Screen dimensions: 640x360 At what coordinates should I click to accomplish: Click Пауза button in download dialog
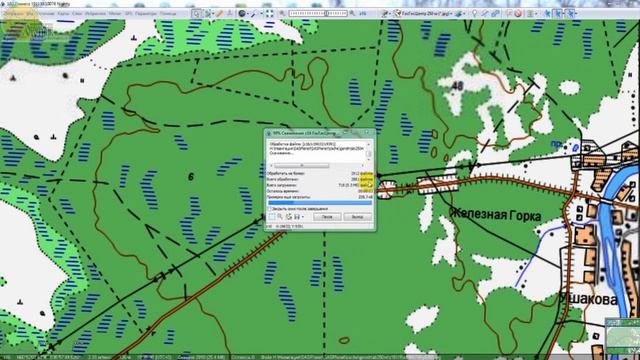click(x=327, y=217)
